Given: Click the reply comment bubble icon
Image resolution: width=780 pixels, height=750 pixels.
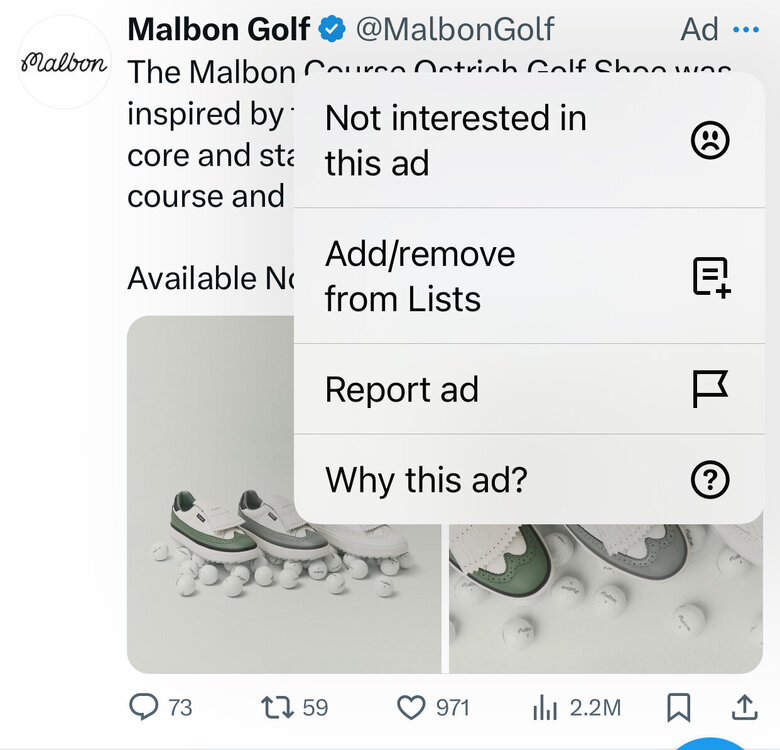Looking at the screenshot, I should click(145, 708).
